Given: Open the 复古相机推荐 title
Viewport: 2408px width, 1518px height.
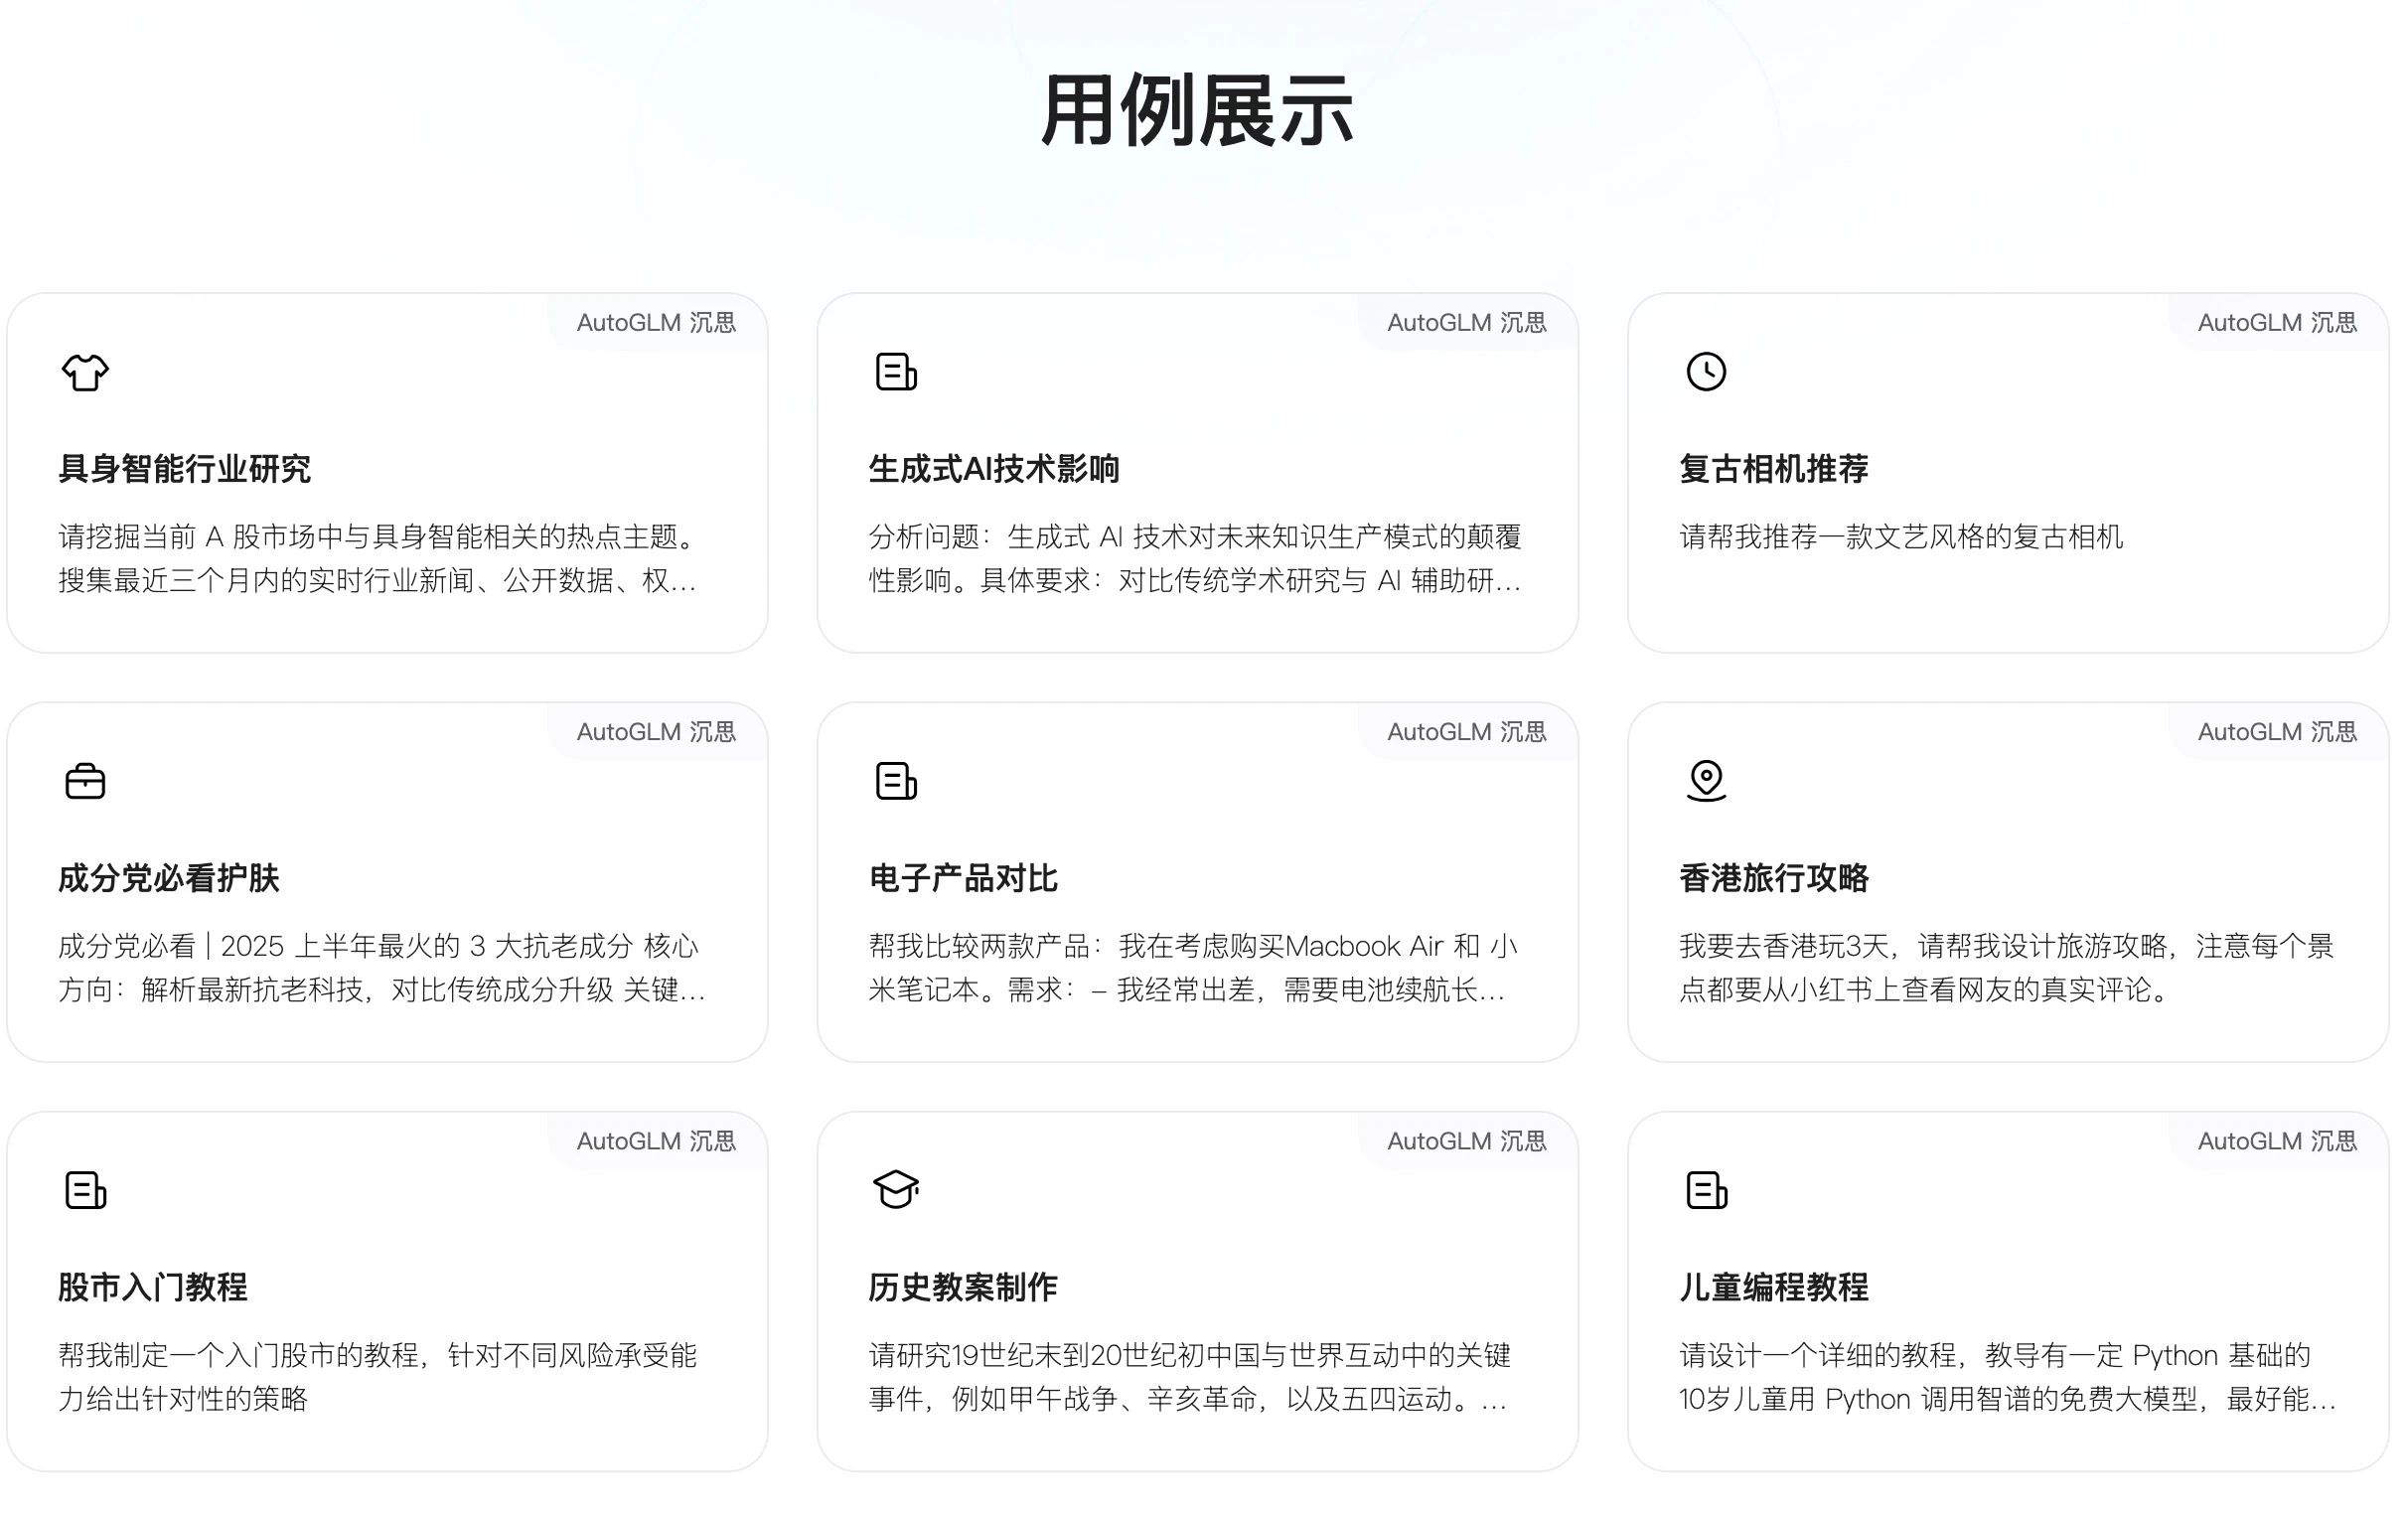Looking at the screenshot, I should (x=1774, y=469).
